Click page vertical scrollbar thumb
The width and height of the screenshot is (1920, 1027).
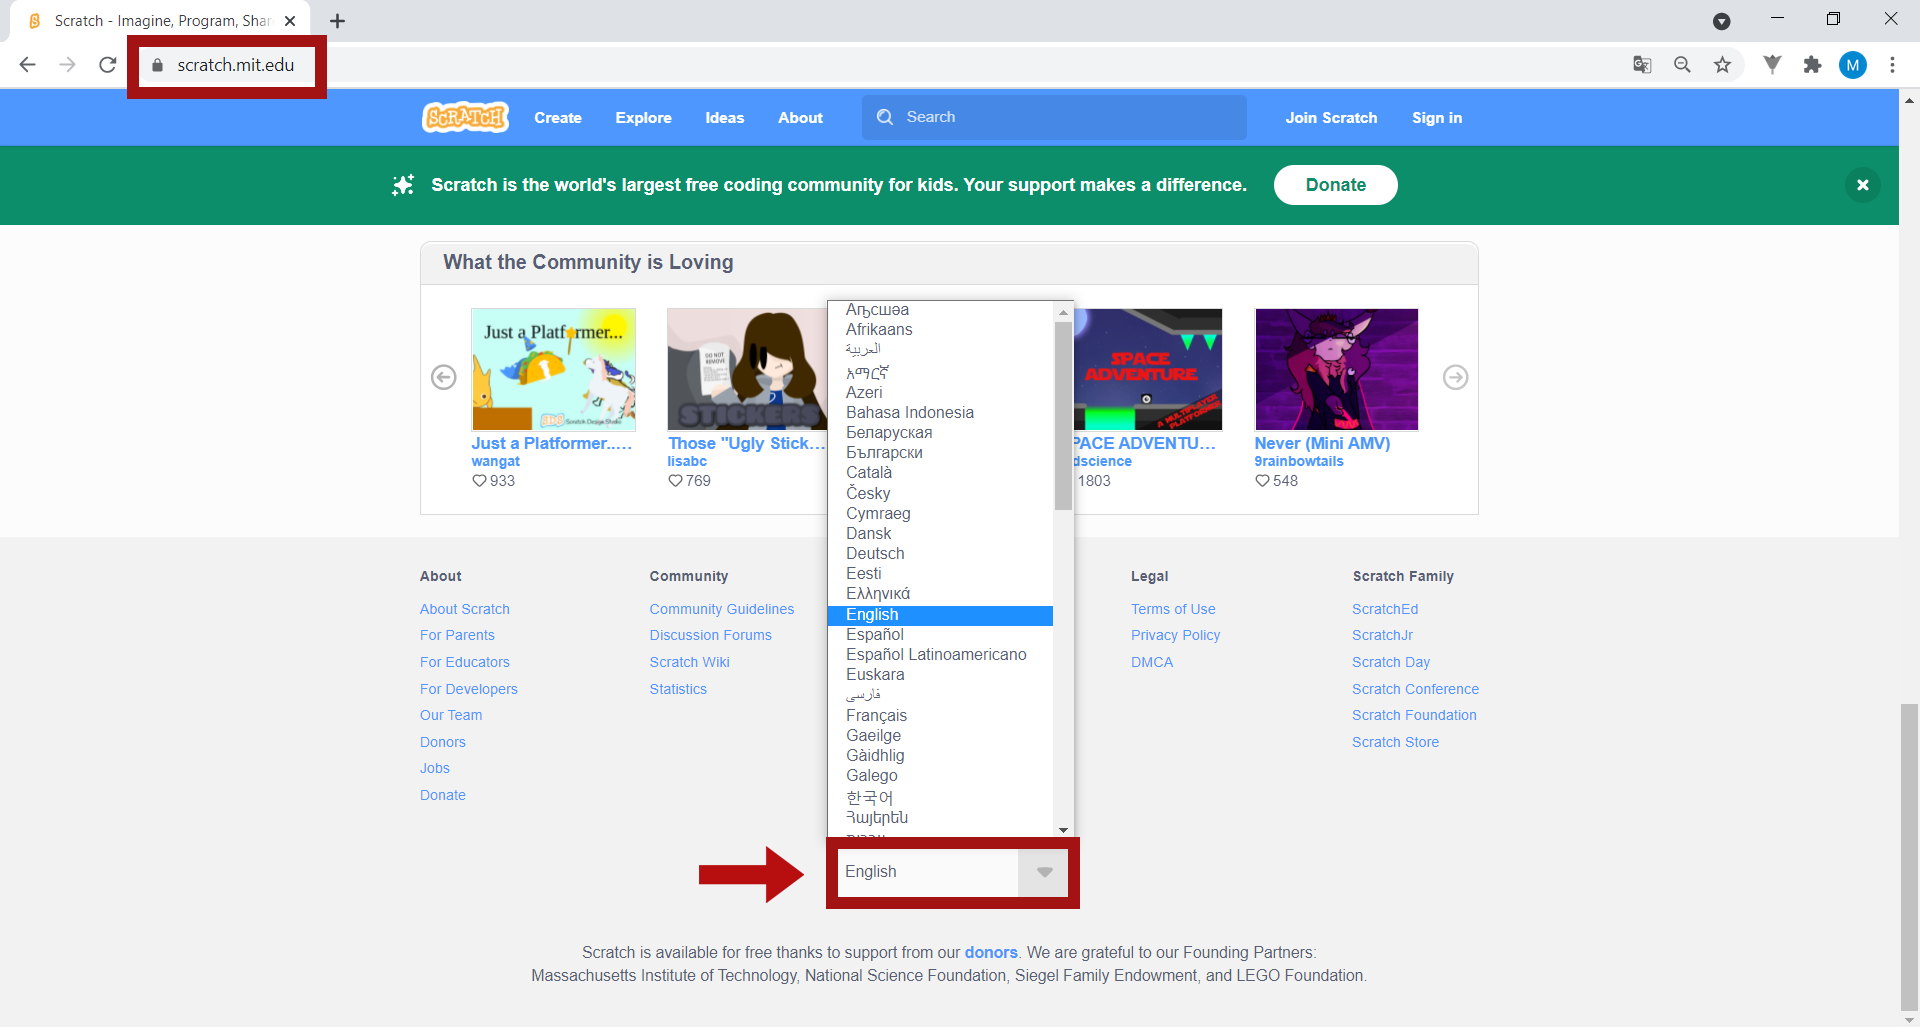coord(1909,858)
